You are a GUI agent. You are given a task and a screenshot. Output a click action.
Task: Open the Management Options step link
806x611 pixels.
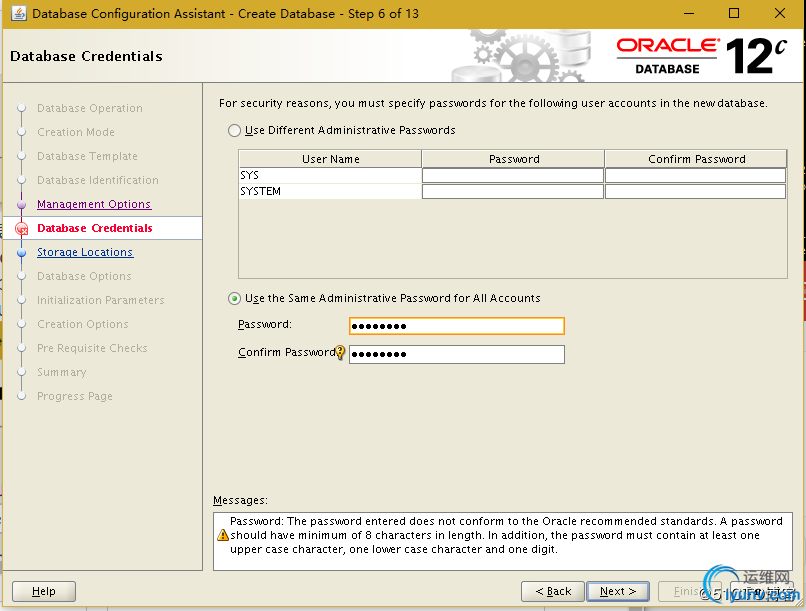(94, 204)
